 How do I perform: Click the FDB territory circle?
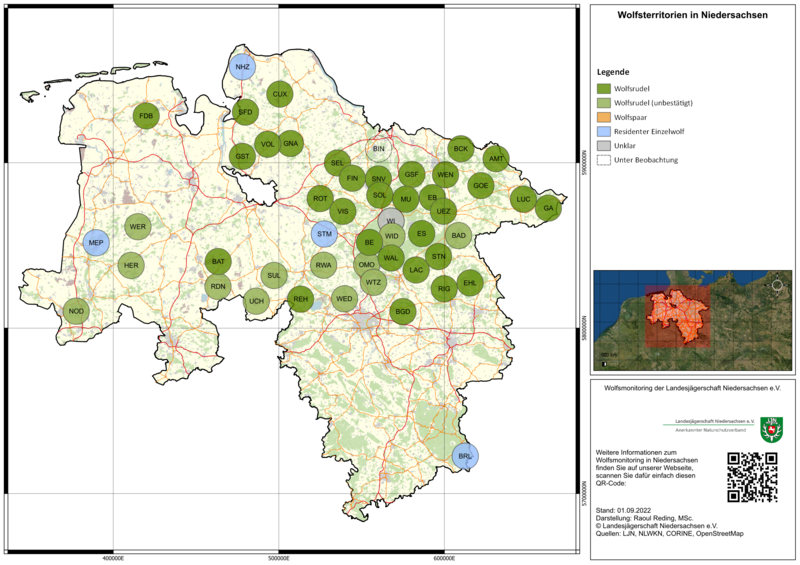(x=146, y=116)
